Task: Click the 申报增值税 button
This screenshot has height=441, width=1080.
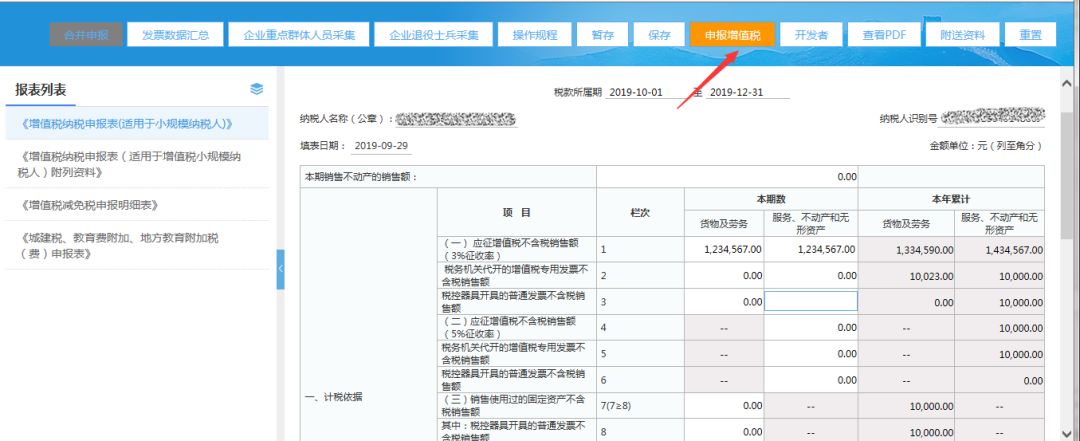Action: [x=731, y=34]
